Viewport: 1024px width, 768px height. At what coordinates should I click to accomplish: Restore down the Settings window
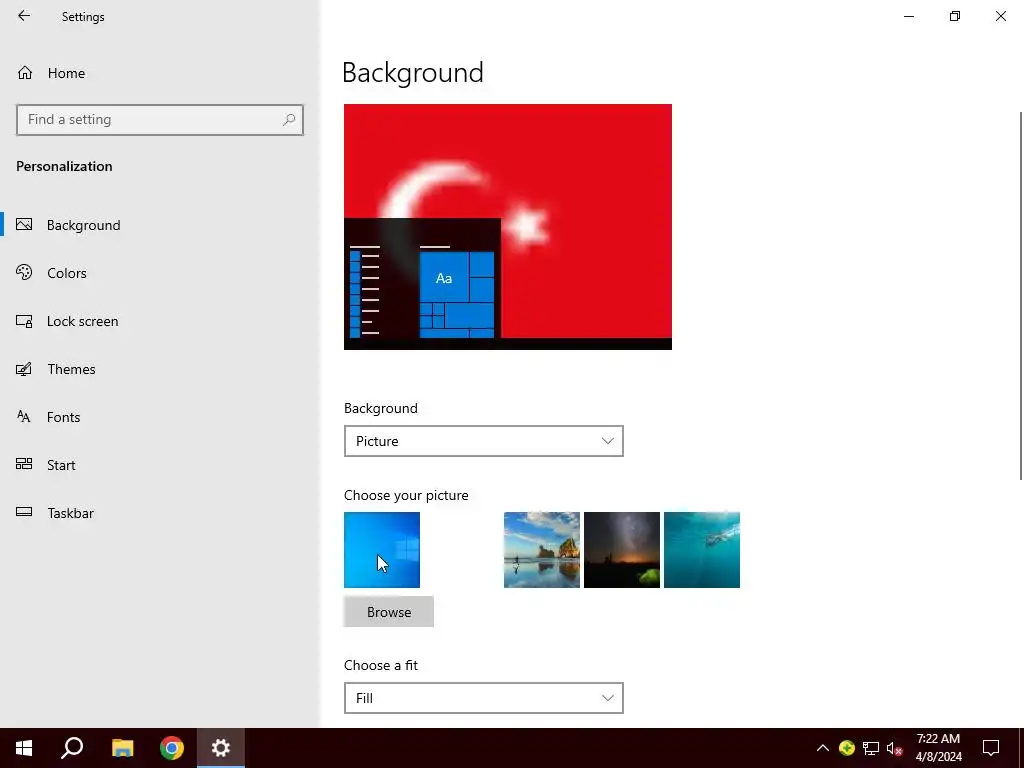click(955, 16)
